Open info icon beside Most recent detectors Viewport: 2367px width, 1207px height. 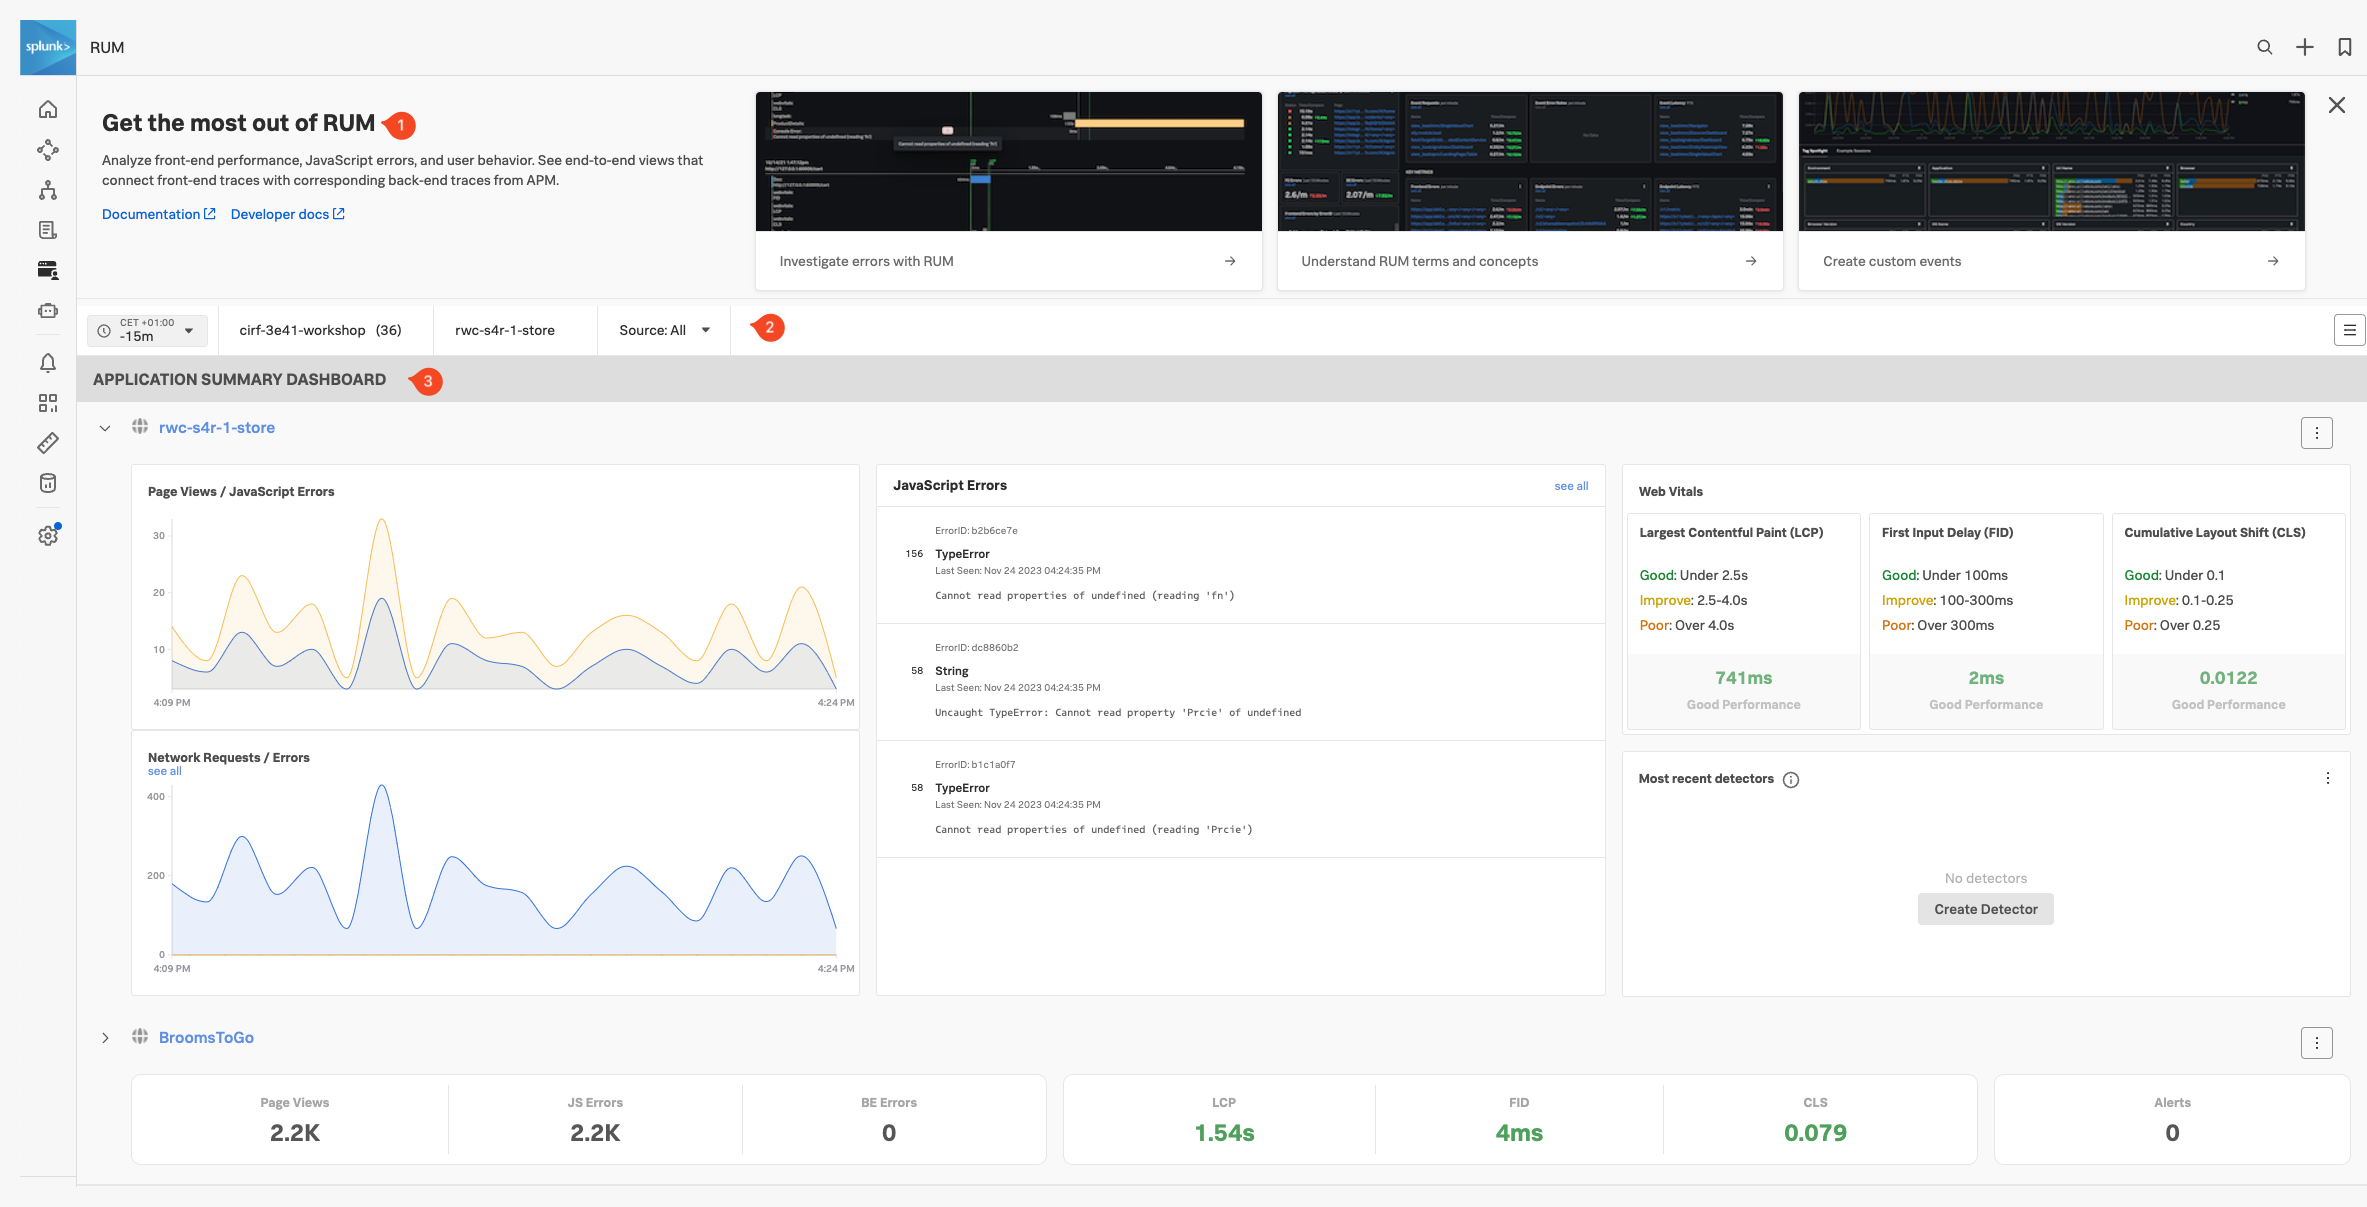[1791, 780]
